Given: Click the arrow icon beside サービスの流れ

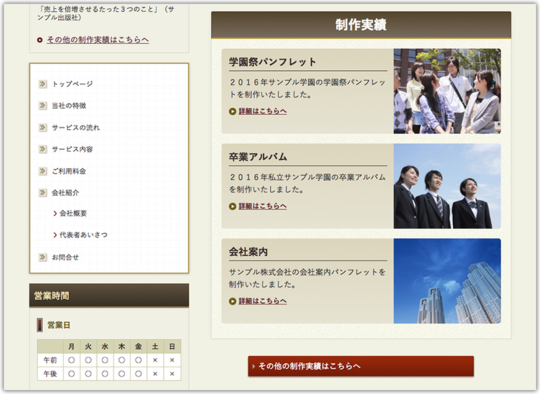Looking at the screenshot, I should point(43,127).
